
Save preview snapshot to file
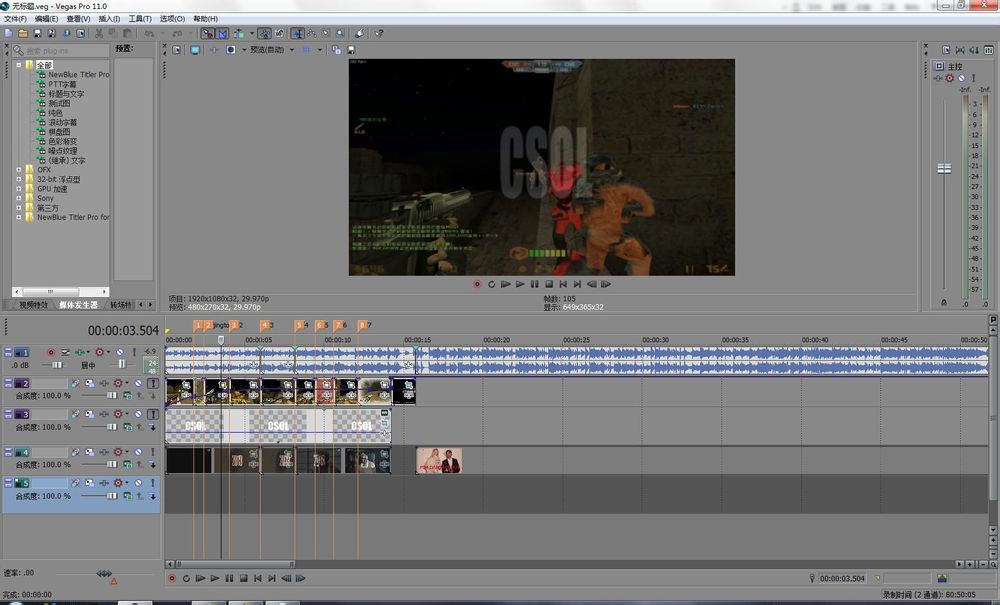351,50
